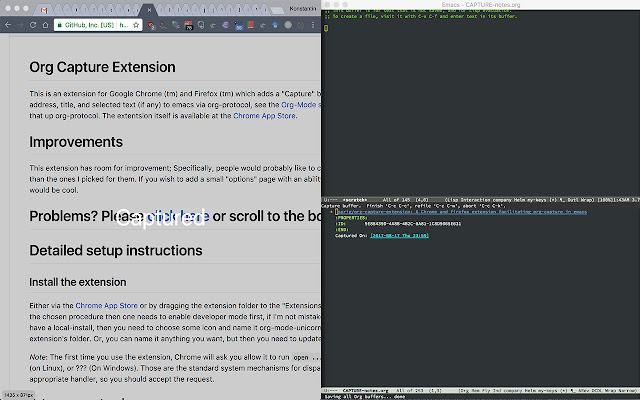Image resolution: width=640 pixels, height=400 pixels.
Task: Click the 'Capture buffer' header line in Emacs
Action: 413,206
